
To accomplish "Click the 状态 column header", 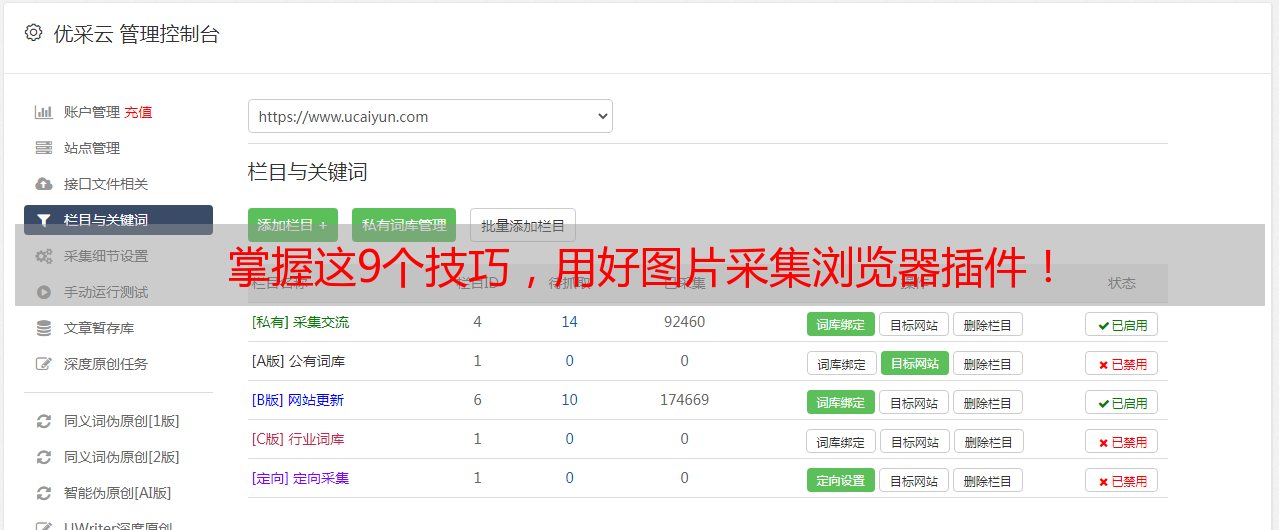I will click(1122, 283).
